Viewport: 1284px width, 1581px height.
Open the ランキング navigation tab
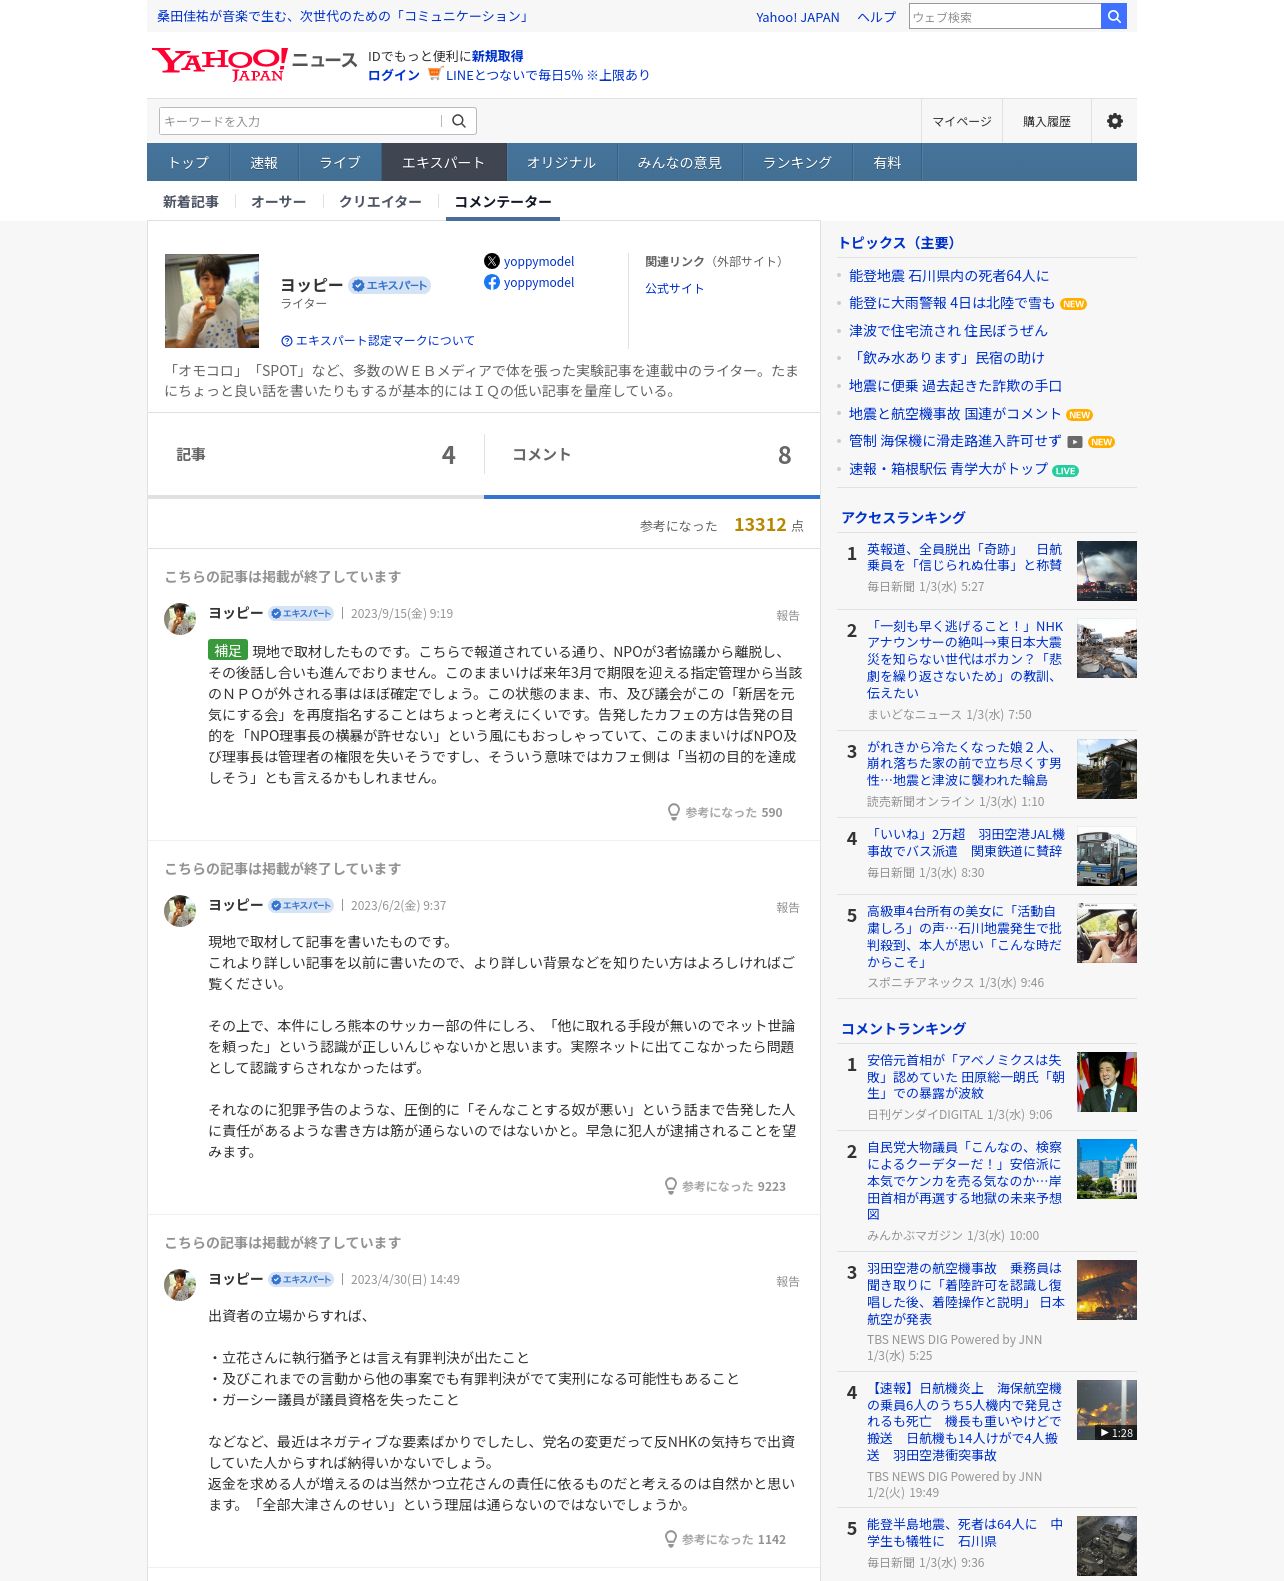click(797, 162)
